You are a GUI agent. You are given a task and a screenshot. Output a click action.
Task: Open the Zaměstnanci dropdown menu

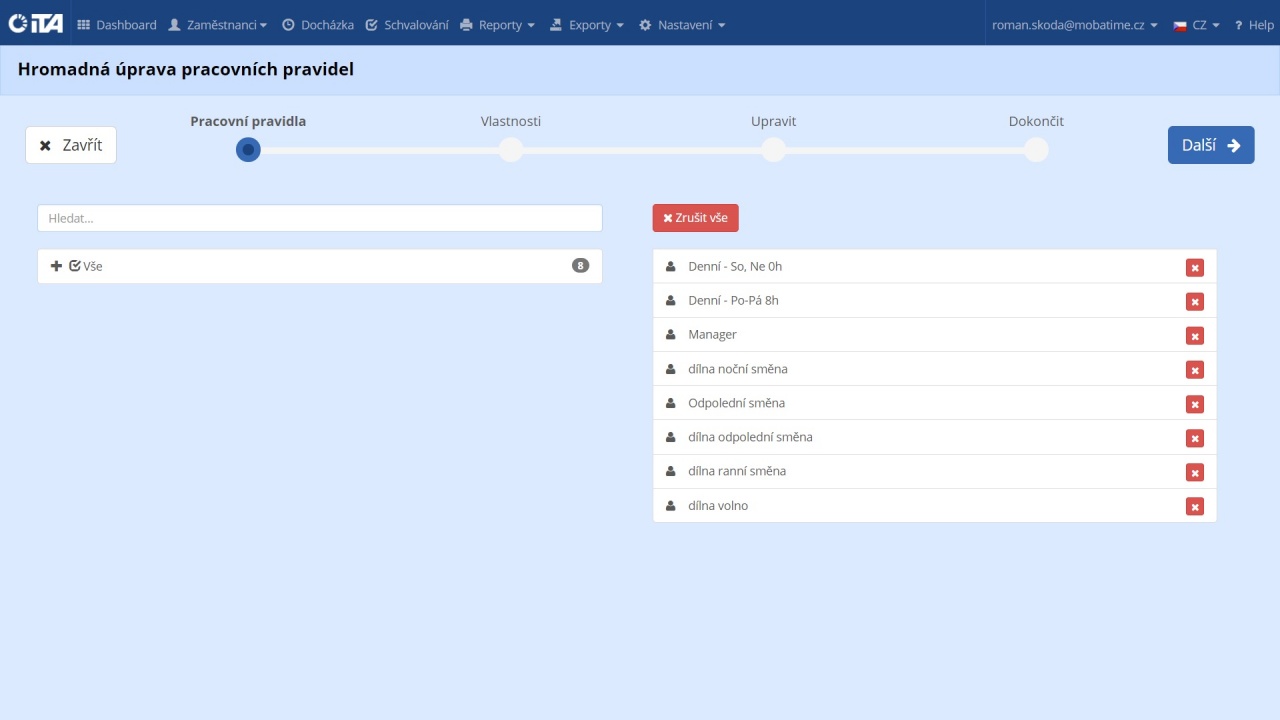[x=217, y=25]
